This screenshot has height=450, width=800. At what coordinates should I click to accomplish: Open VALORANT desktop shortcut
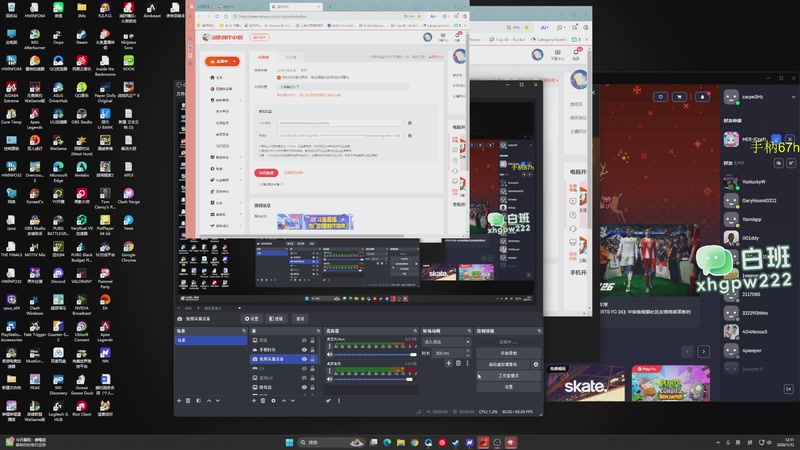coord(82,276)
